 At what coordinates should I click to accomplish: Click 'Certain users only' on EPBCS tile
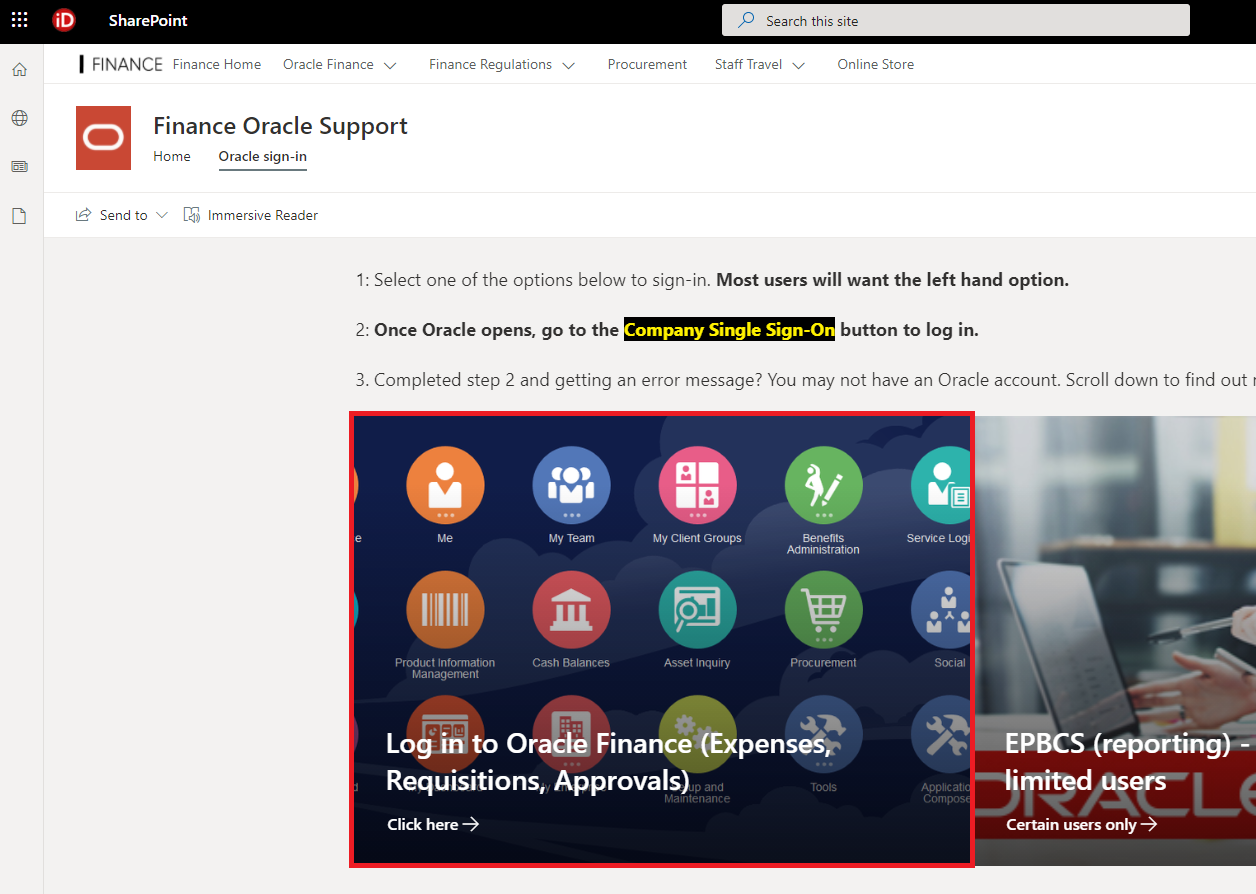coord(1072,824)
